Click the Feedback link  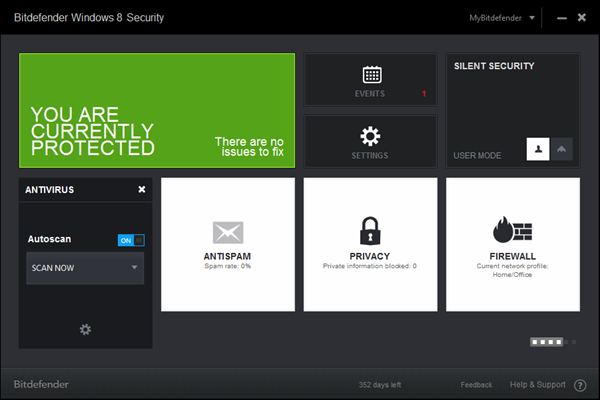coord(476,385)
